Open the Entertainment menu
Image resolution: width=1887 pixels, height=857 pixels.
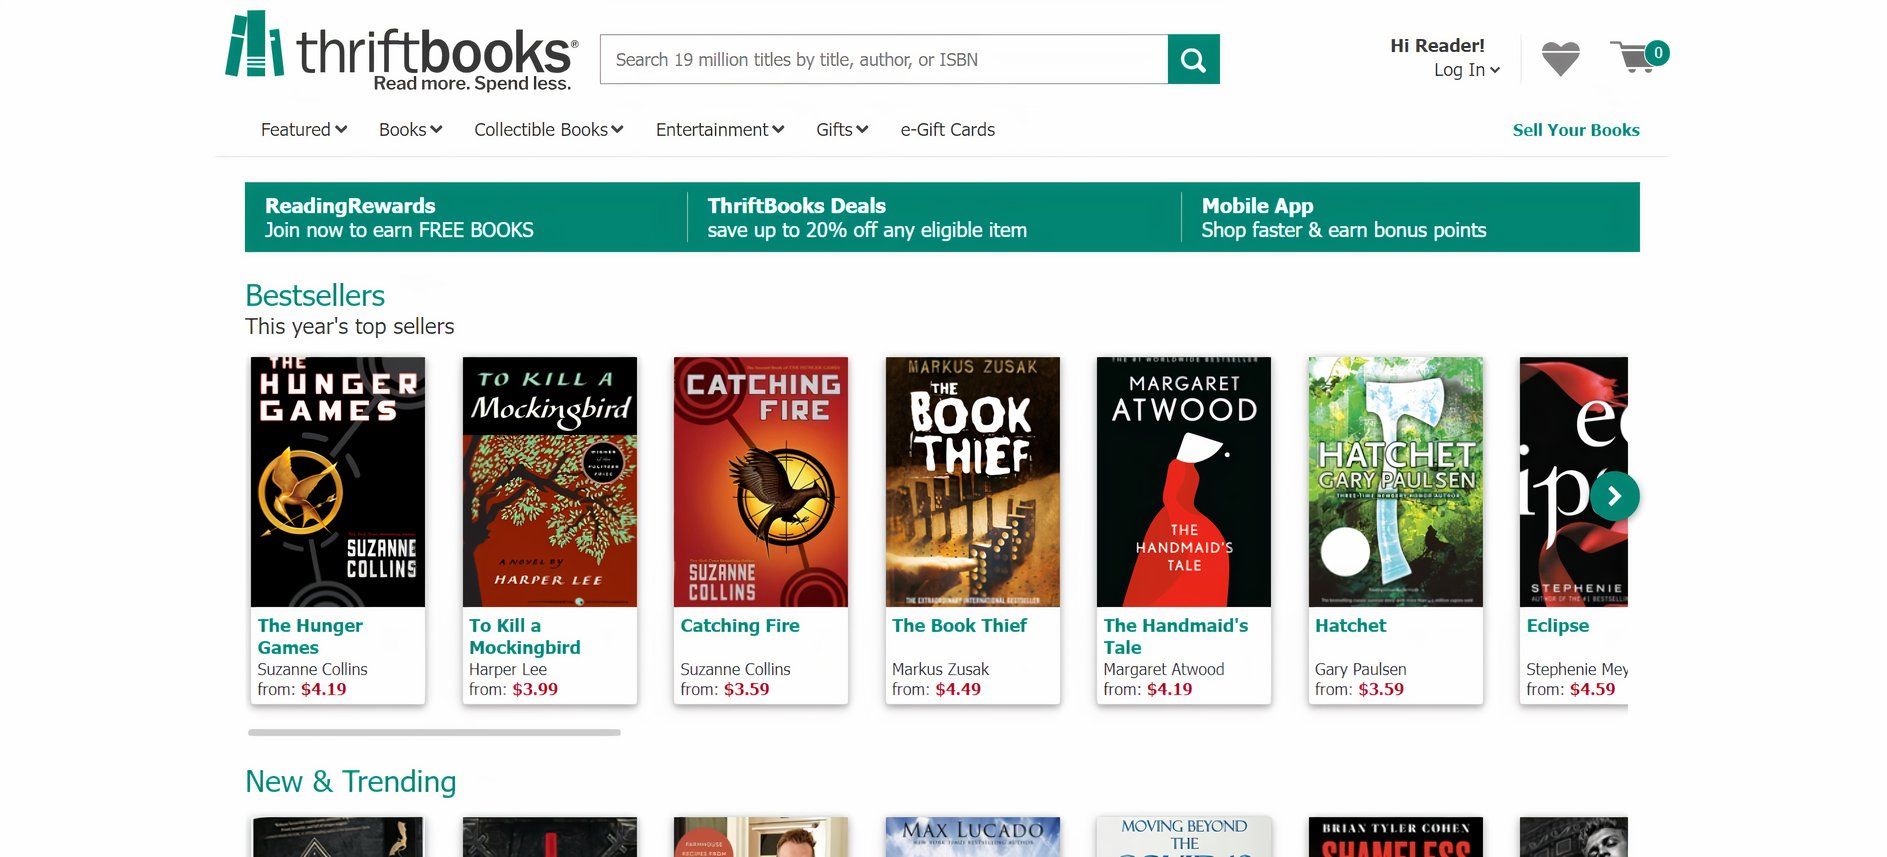[720, 130]
